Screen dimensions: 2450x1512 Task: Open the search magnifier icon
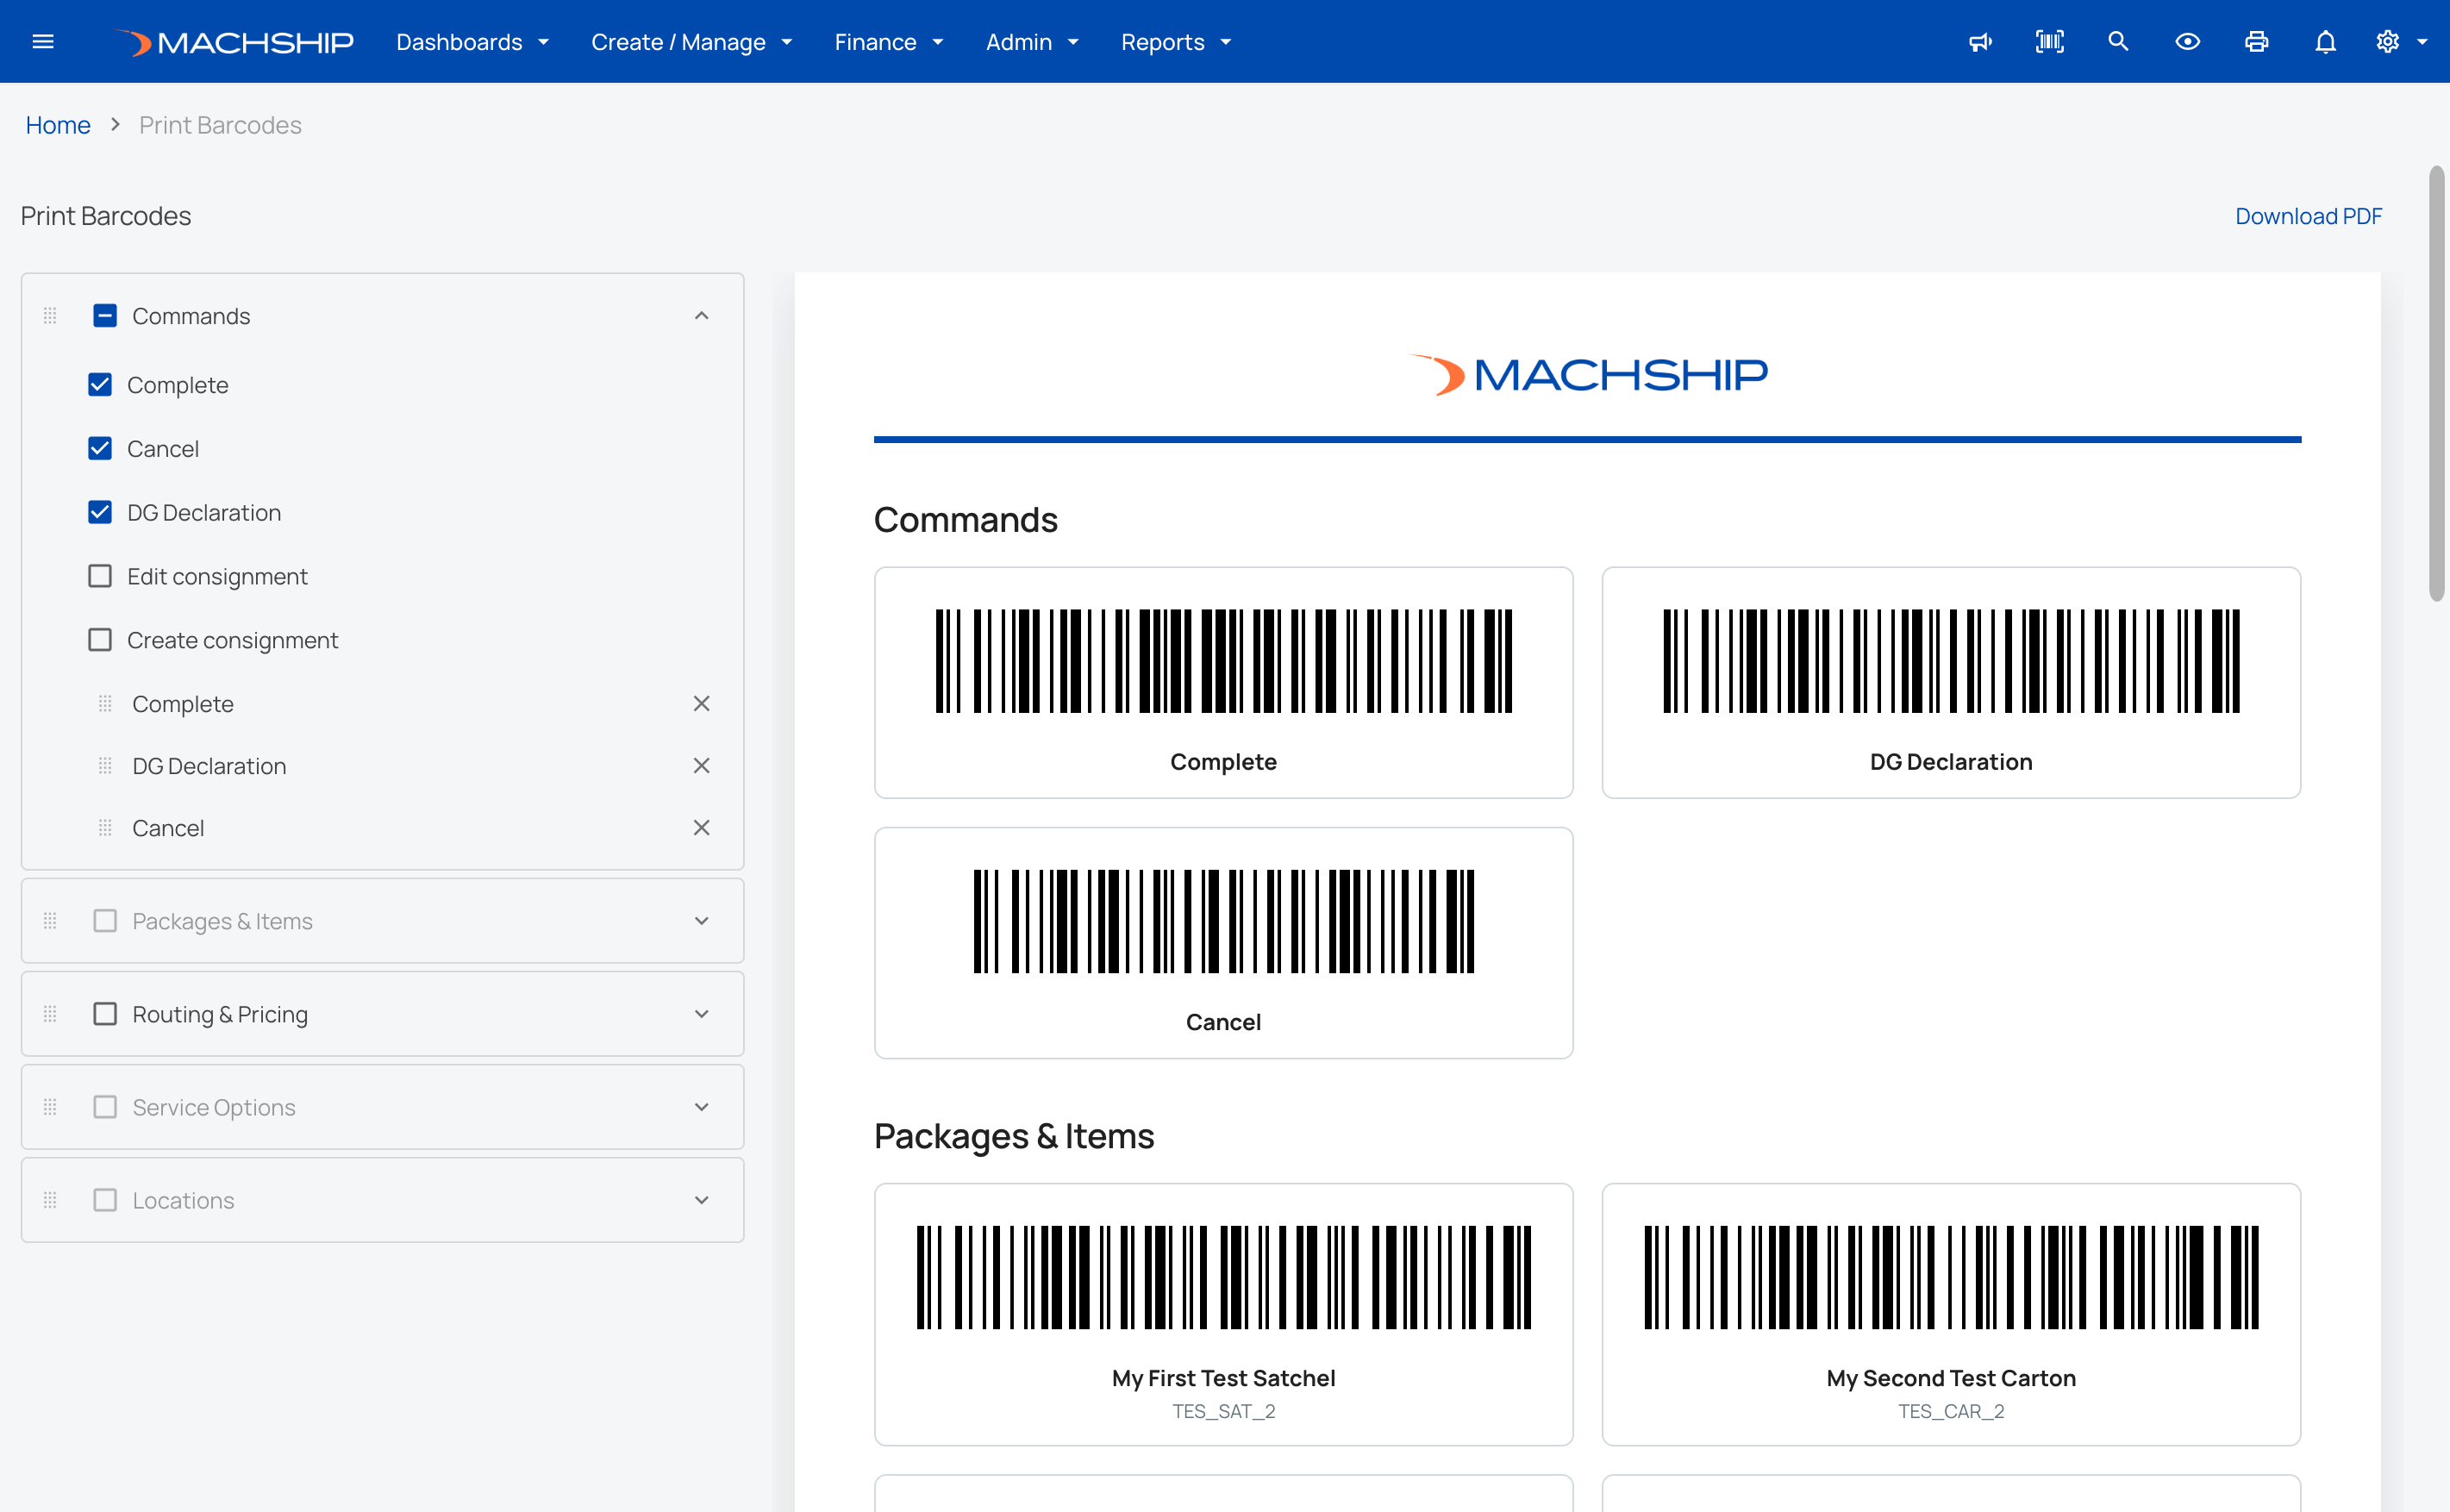[x=2118, y=42]
